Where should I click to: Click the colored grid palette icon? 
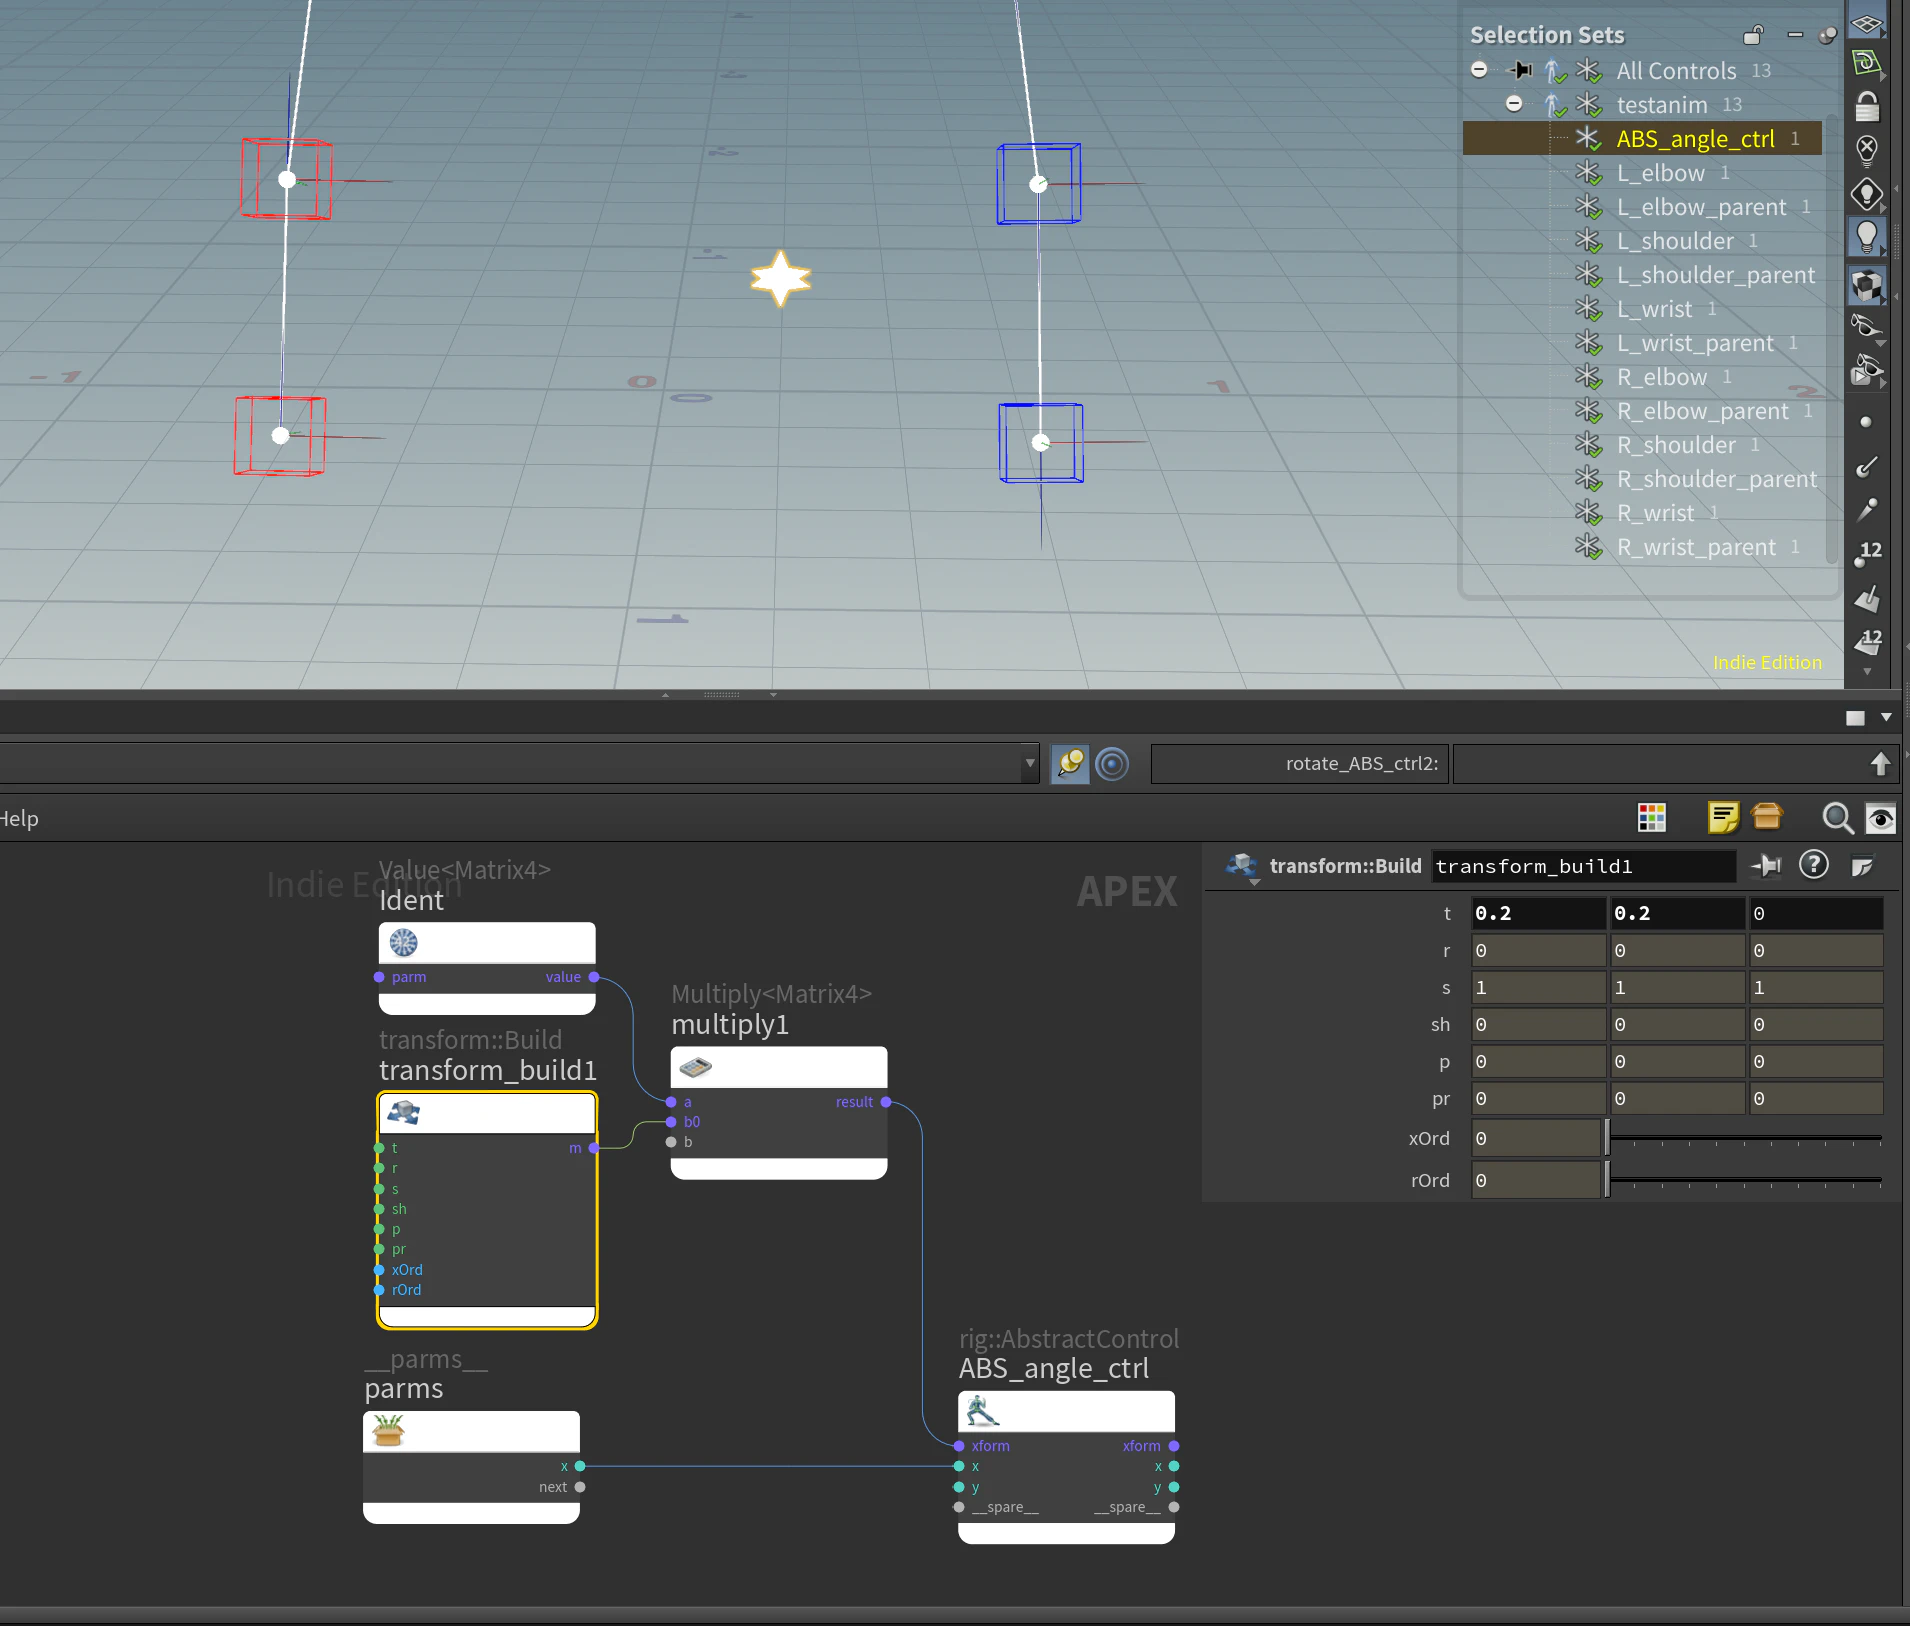point(1652,818)
